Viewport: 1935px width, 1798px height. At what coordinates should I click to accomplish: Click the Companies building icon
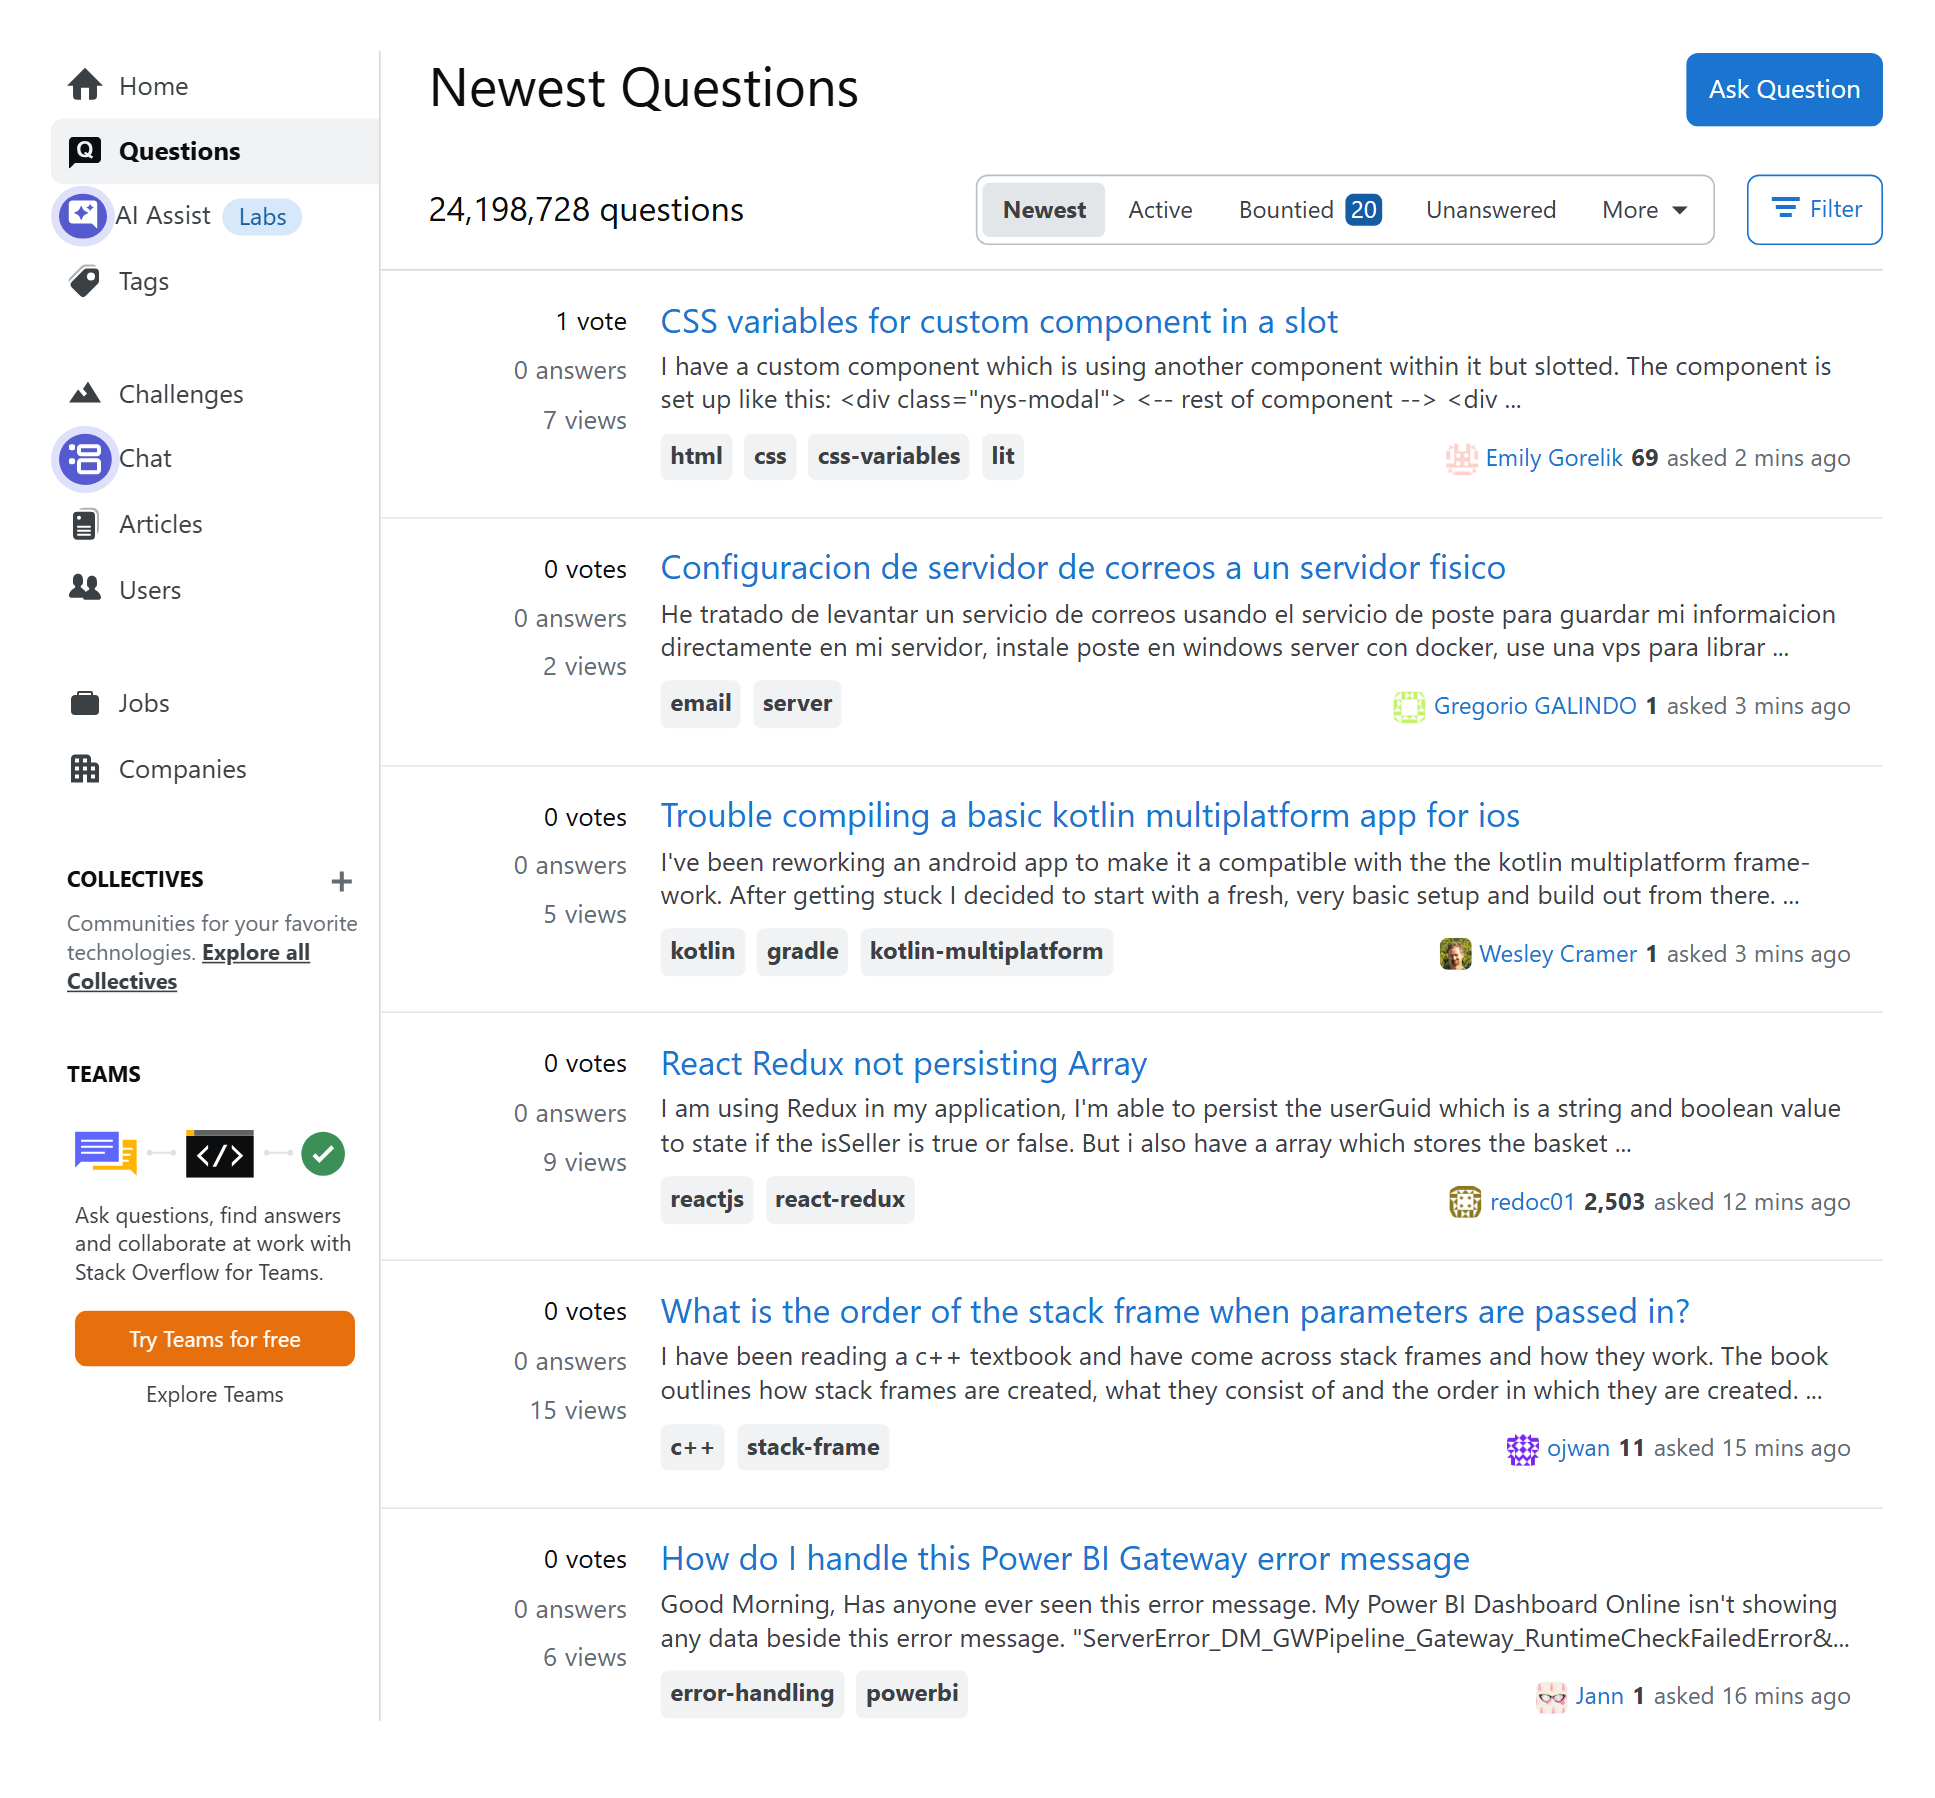(85, 769)
